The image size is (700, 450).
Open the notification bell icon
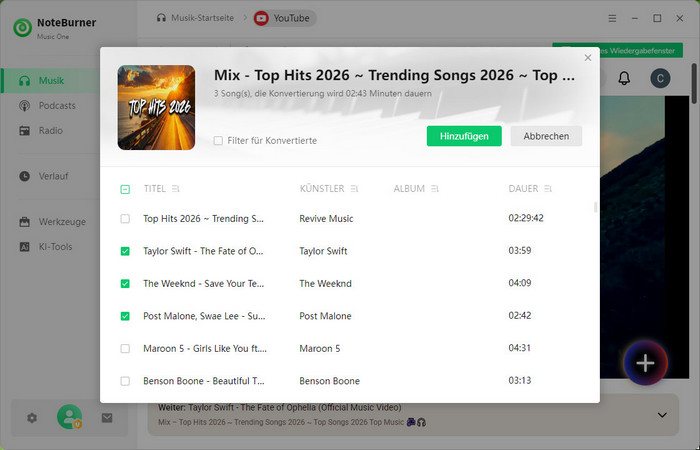[625, 78]
